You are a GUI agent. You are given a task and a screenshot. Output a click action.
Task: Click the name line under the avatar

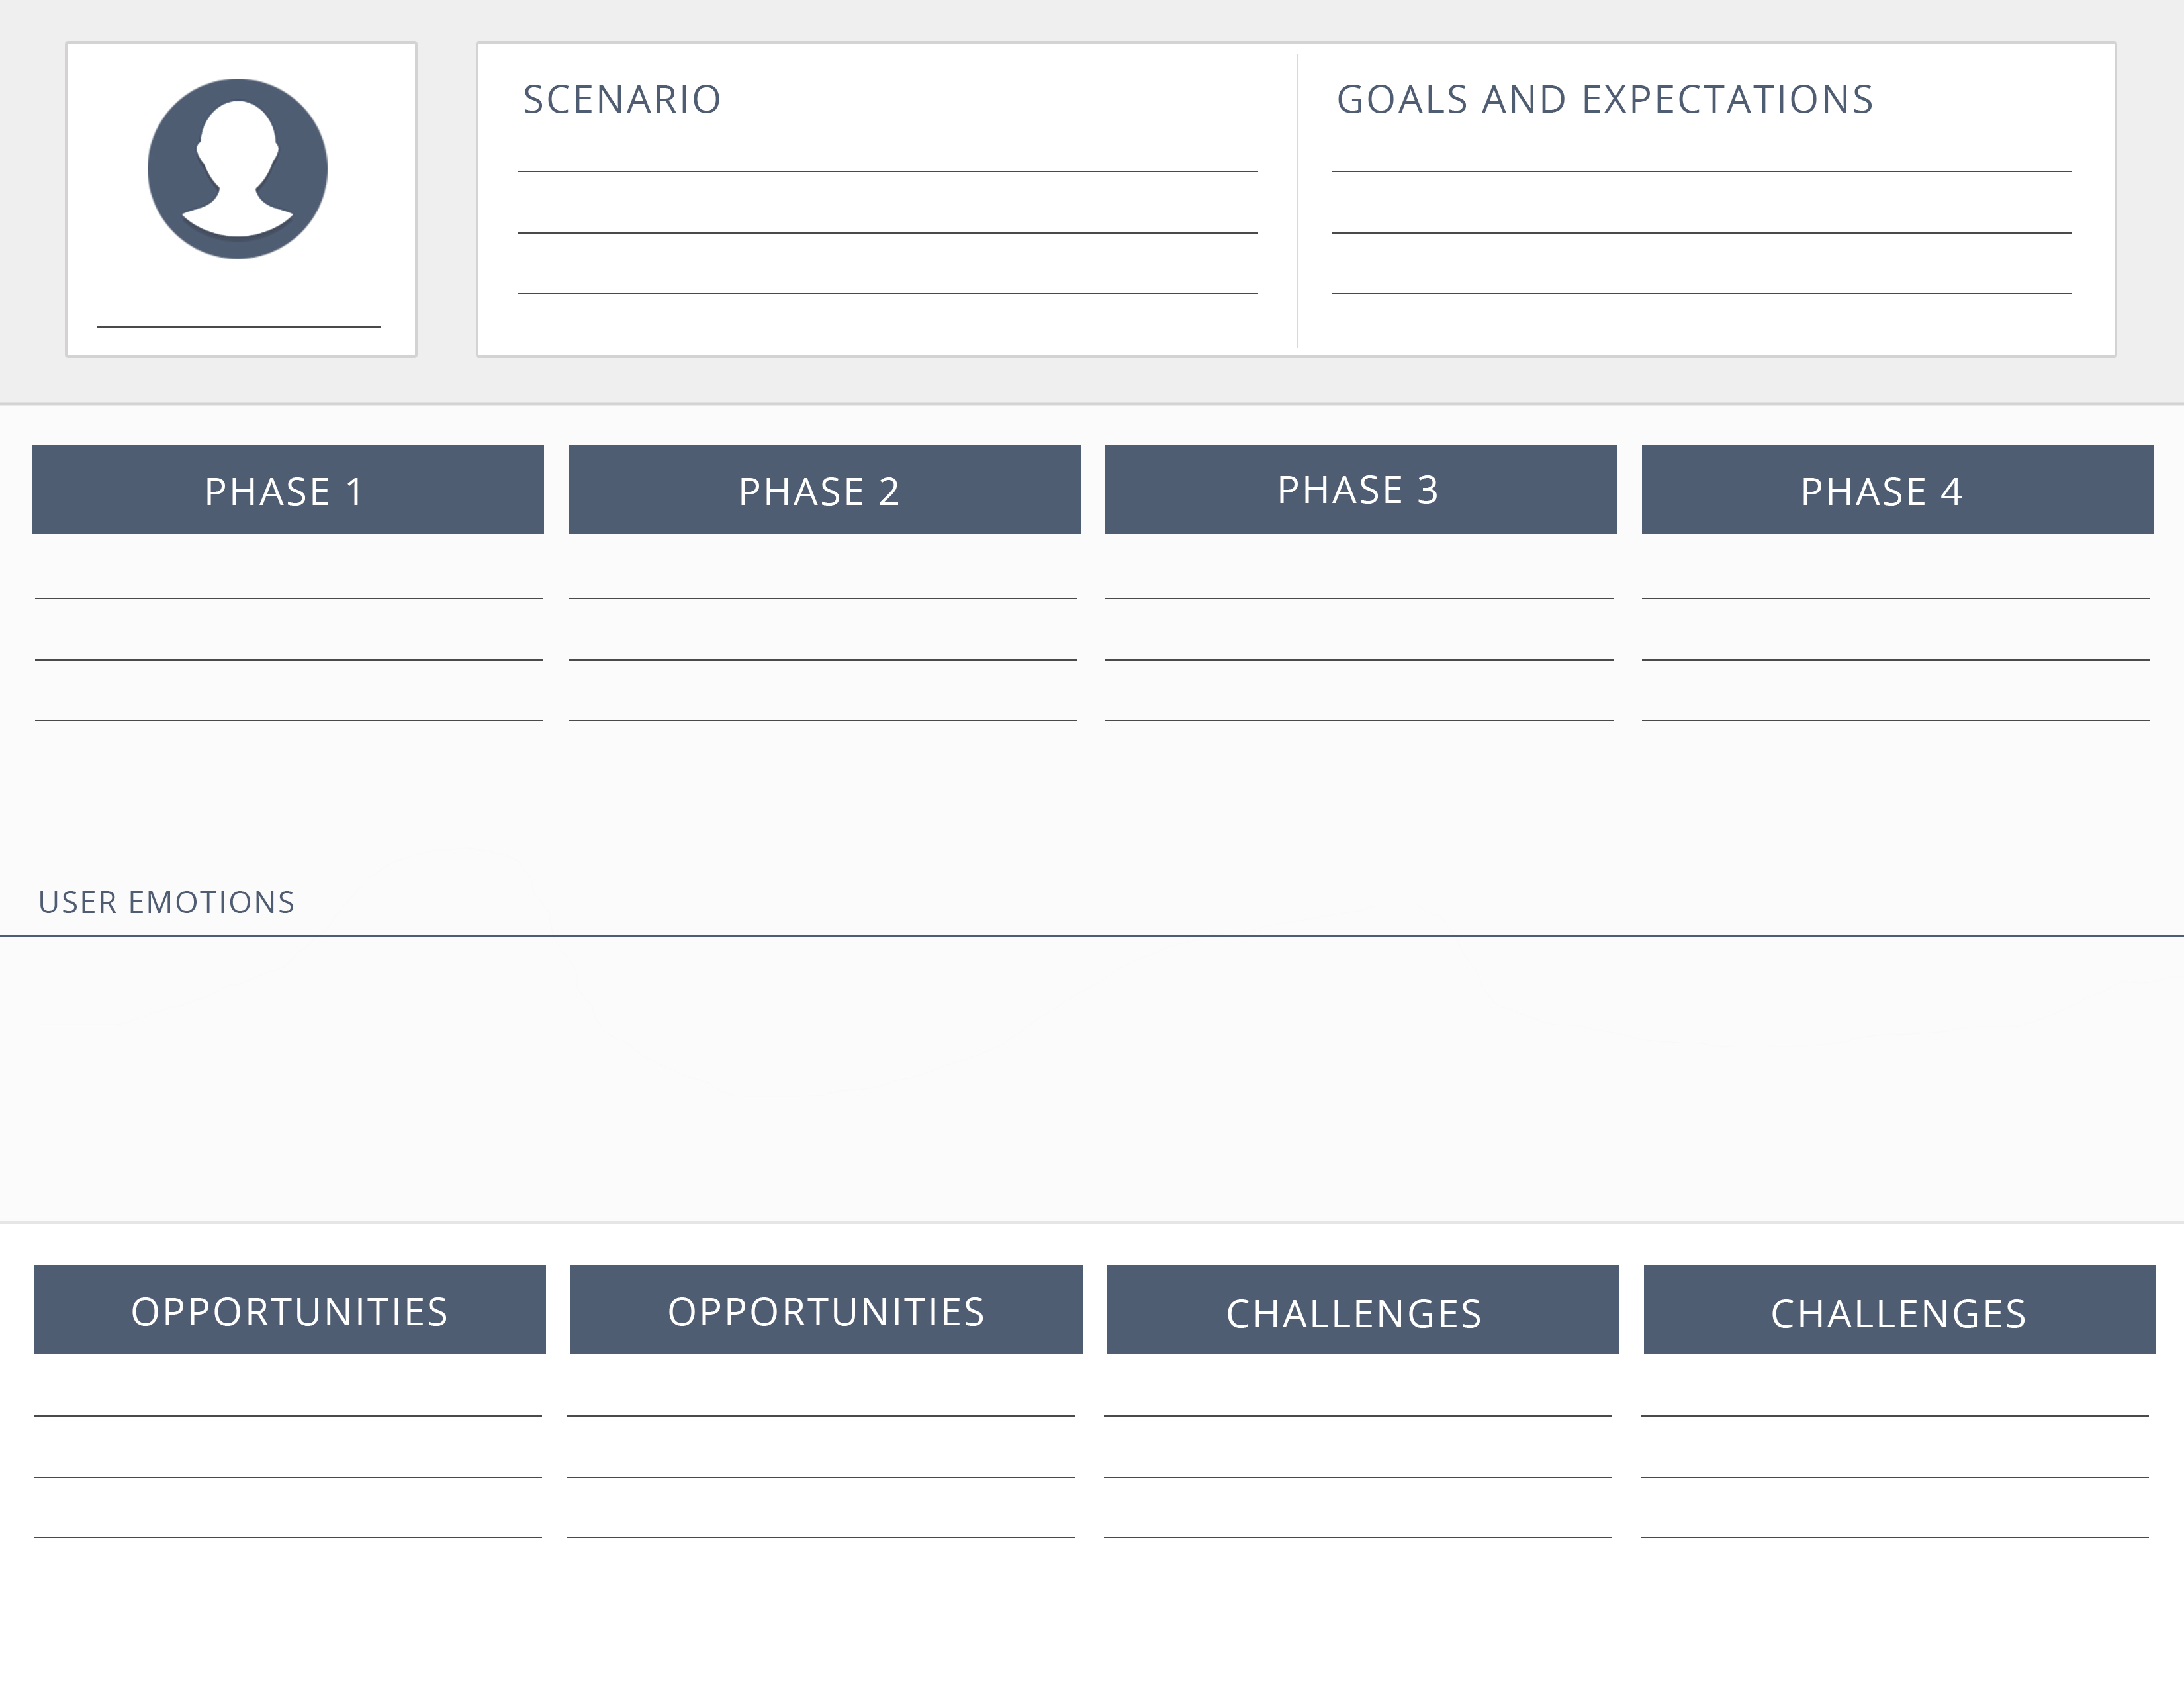[x=238, y=325]
